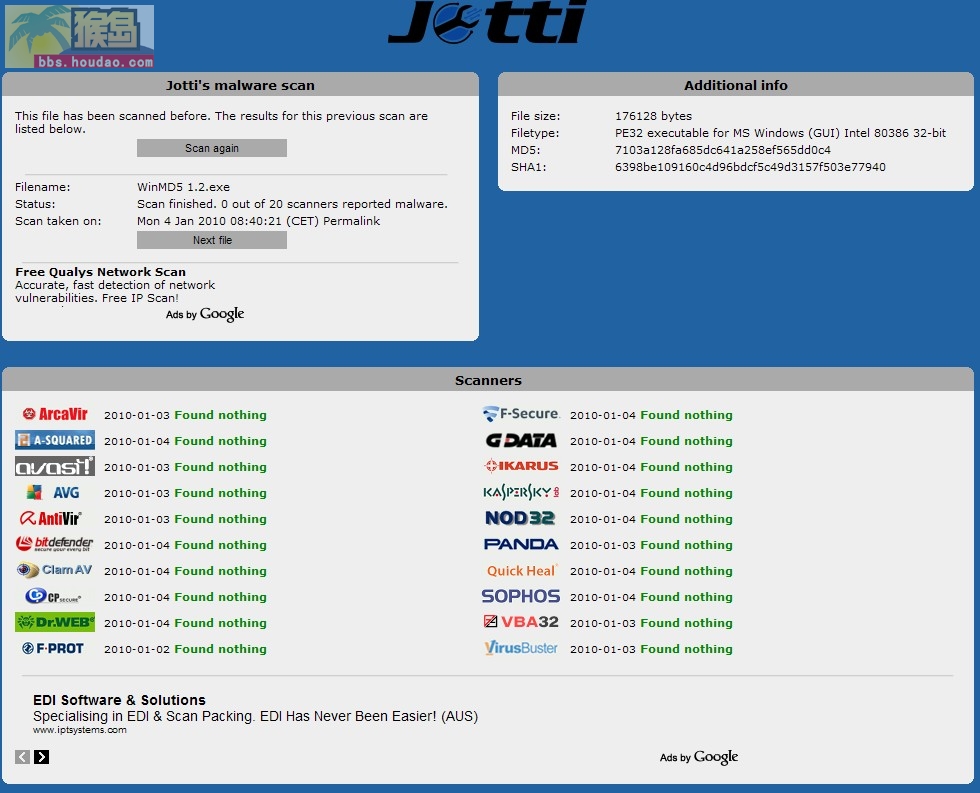Click the scan status result text
The height and width of the screenshot is (793, 980).
point(292,204)
